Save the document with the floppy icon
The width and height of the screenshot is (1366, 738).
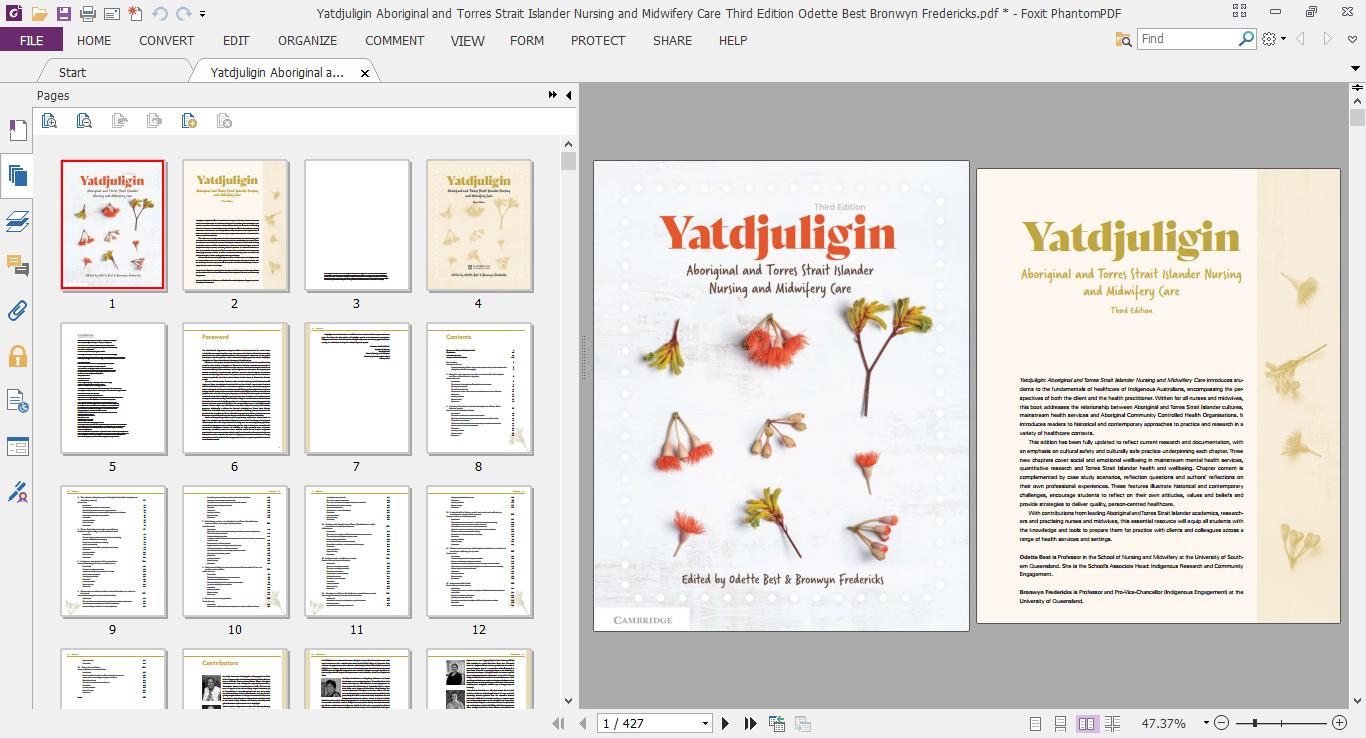pos(63,14)
